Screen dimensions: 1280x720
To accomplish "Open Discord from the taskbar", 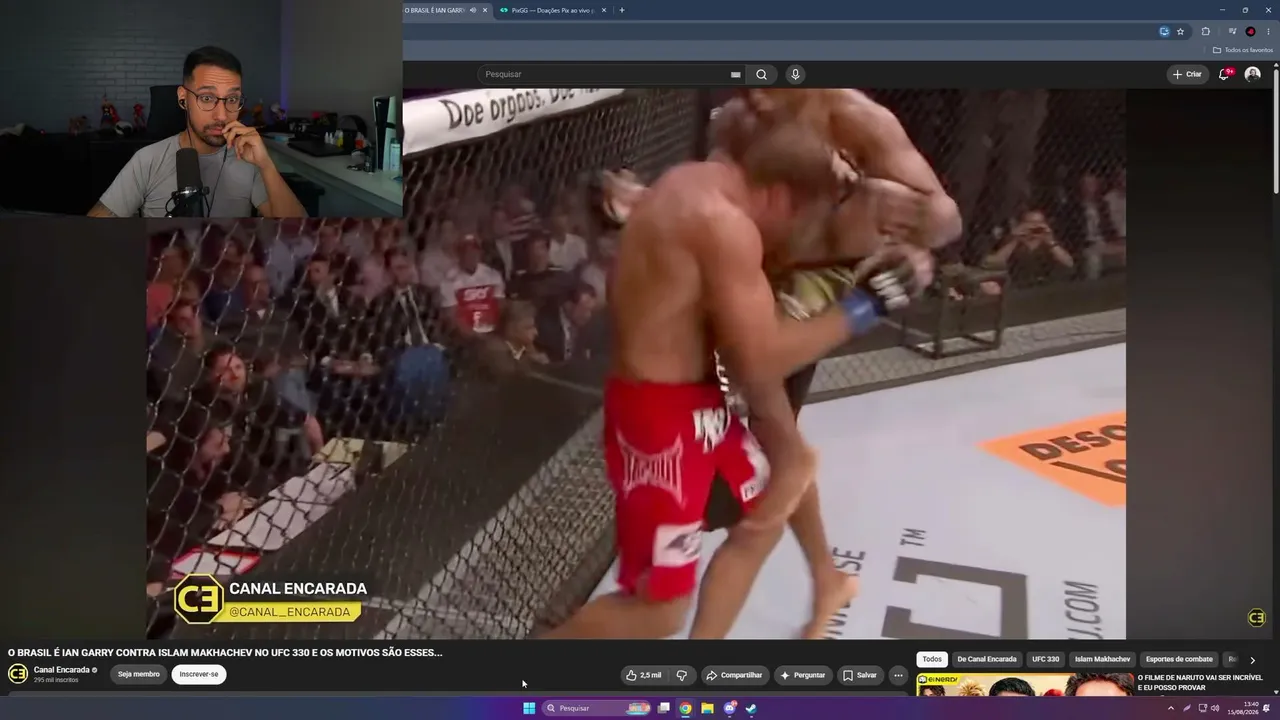I will pos(729,708).
